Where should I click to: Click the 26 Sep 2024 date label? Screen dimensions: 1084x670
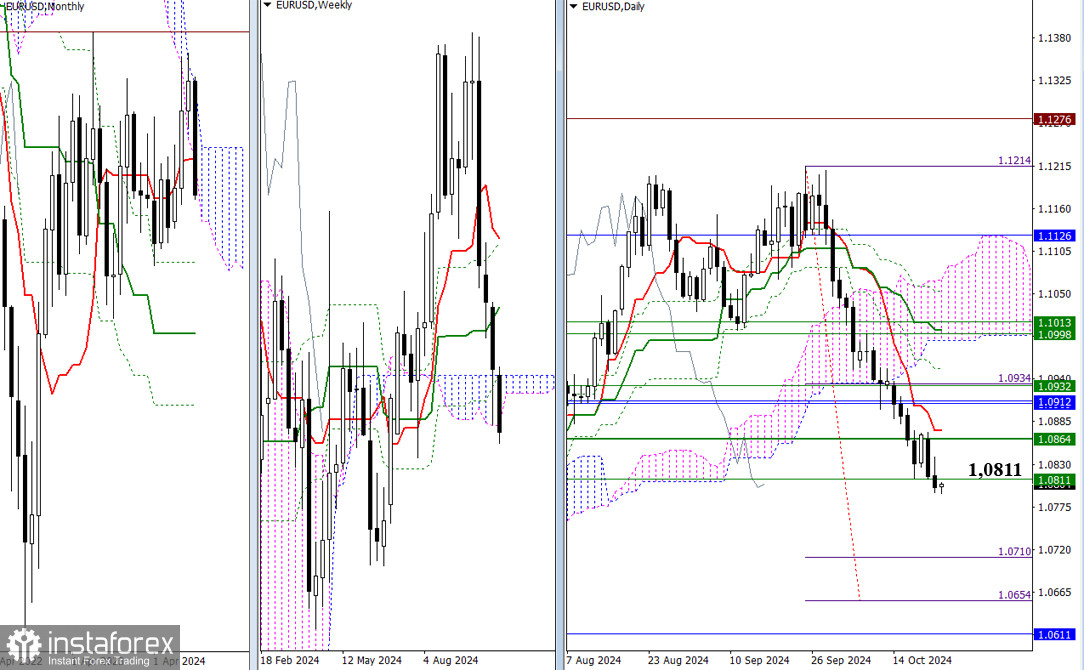tap(841, 660)
